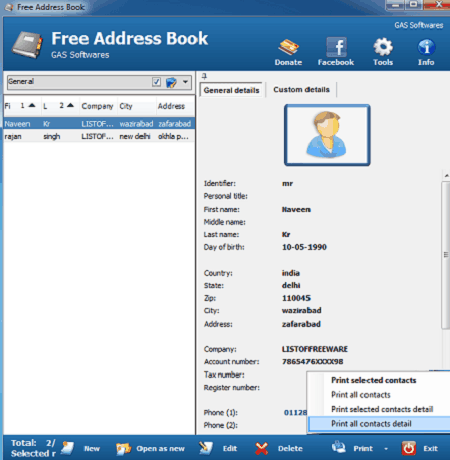The height and width of the screenshot is (460, 450).
Task: Click the Exit power icon
Action: (409, 448)
